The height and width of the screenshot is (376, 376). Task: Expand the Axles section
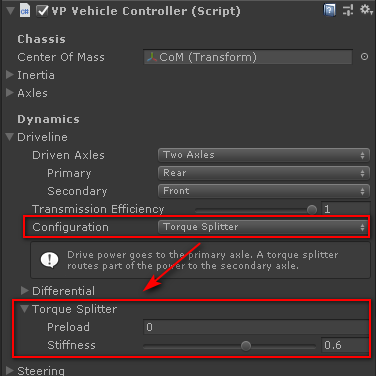click(x=10, y=93)
